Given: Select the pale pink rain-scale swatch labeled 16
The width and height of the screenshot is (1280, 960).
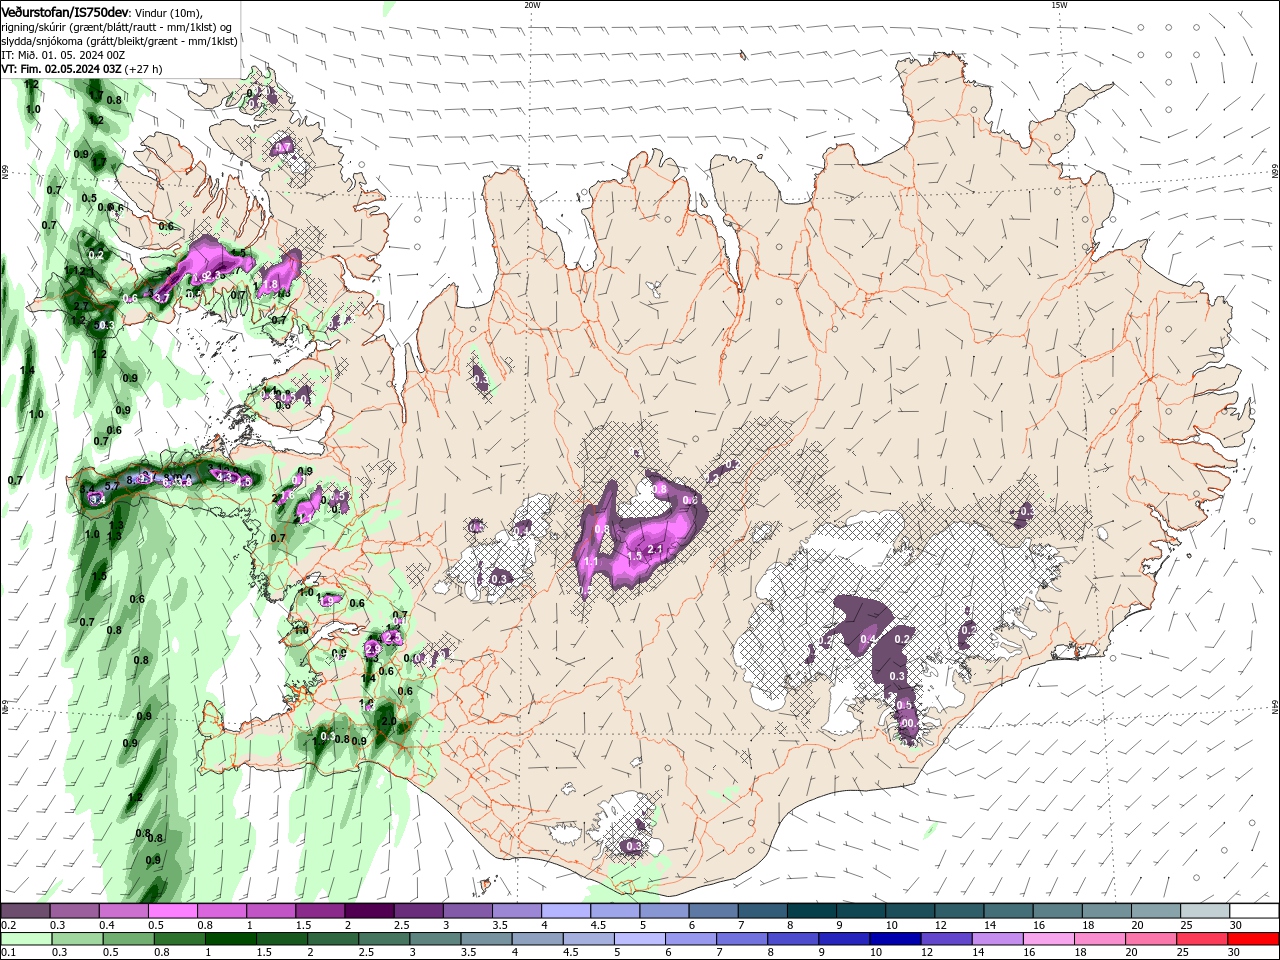Looking at the screenshot, I should tap(1048, 939).
